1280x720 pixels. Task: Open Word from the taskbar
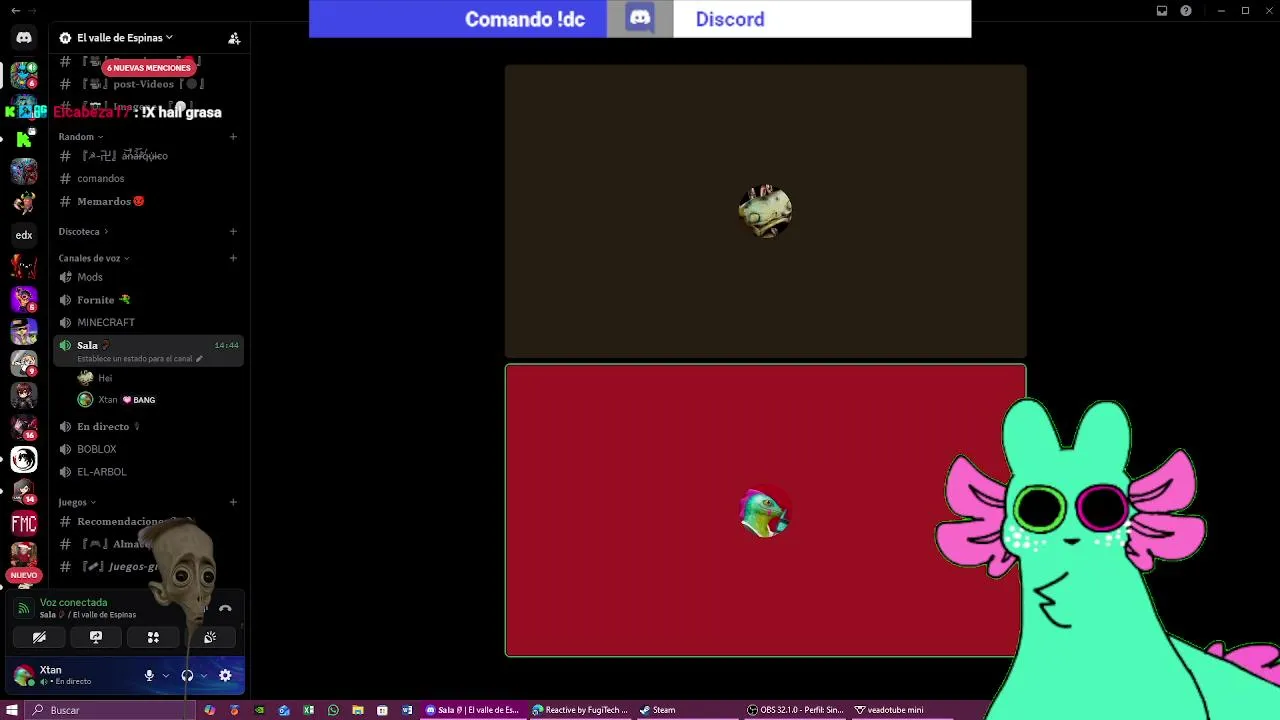[x=407, y=710]
